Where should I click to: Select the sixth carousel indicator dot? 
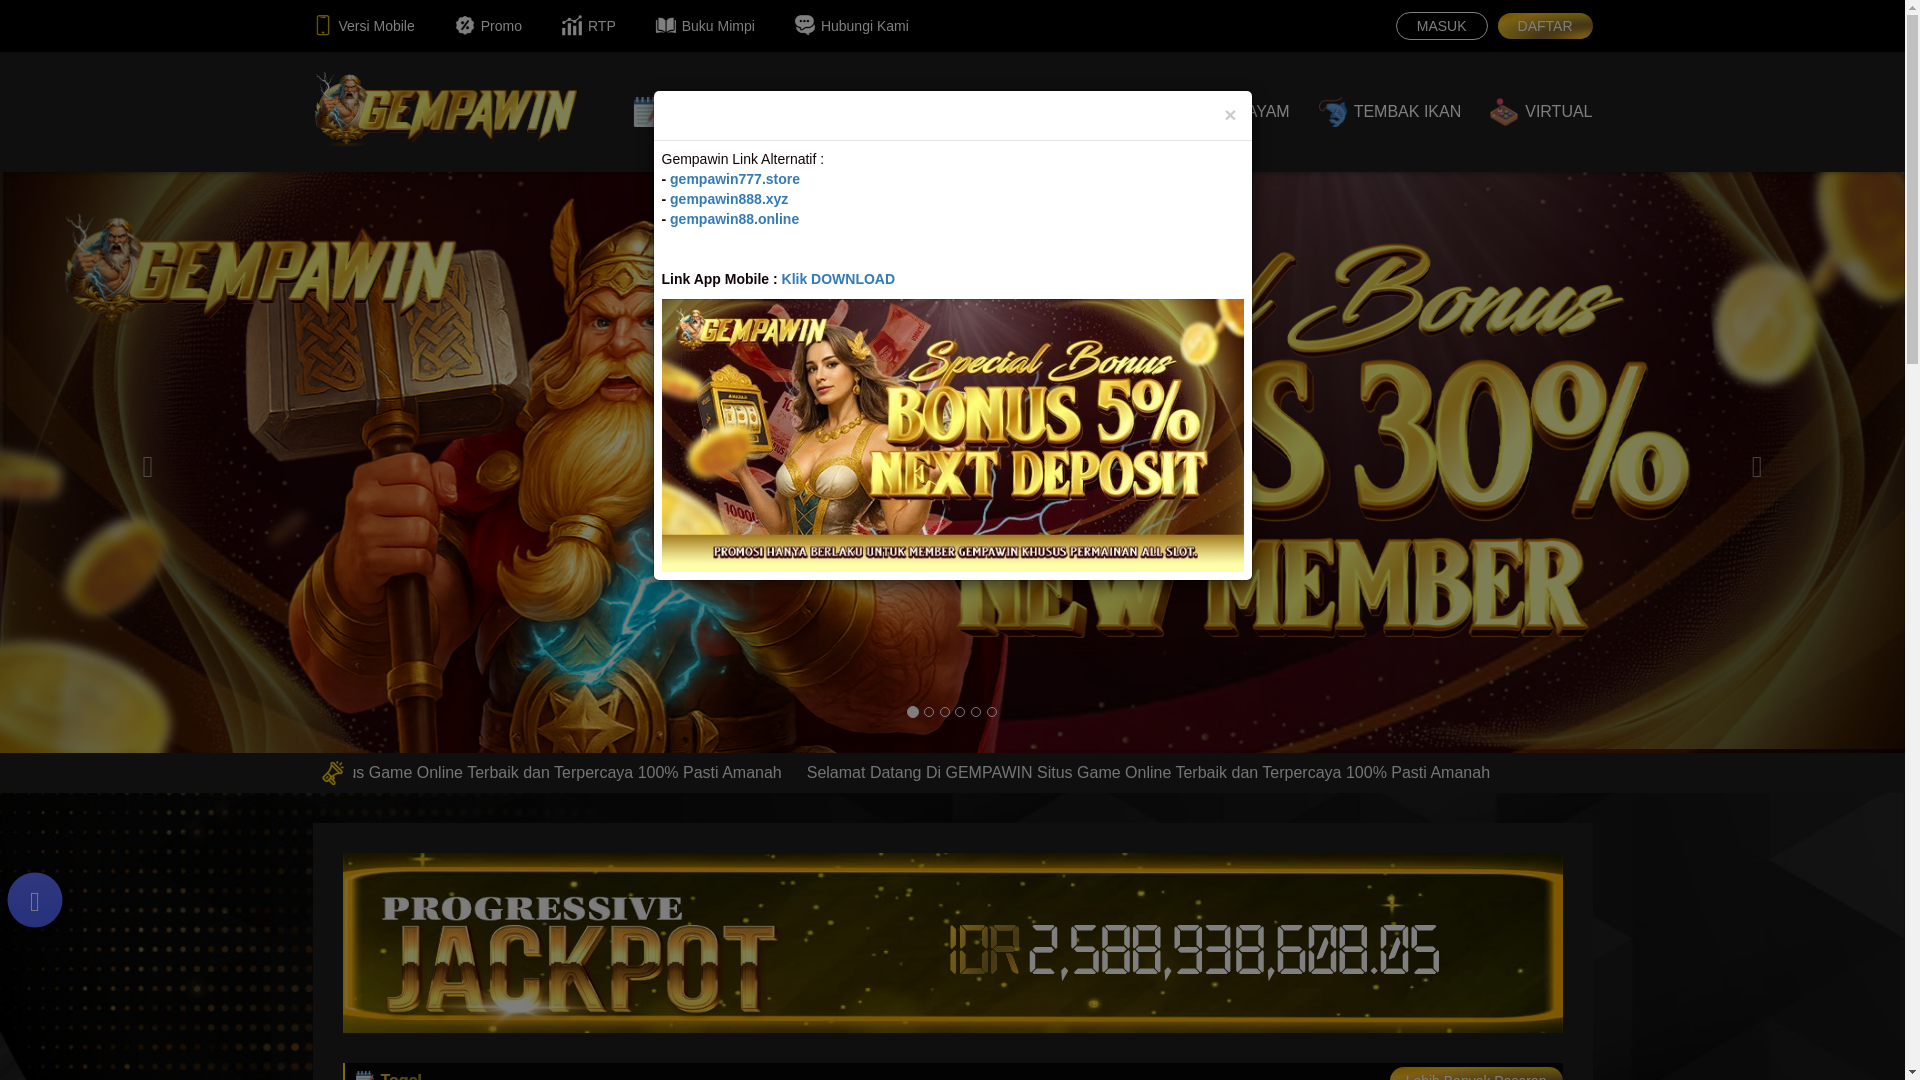pyautogui.click(x=992, y=712)
